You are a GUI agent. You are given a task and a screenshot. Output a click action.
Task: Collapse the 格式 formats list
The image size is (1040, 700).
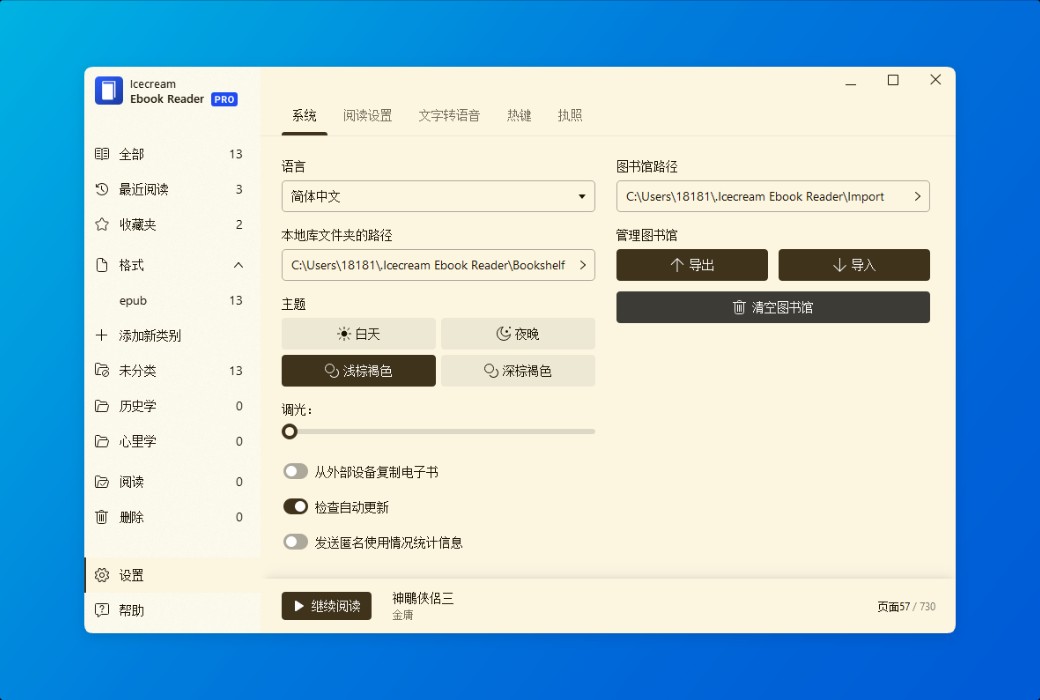238,265
